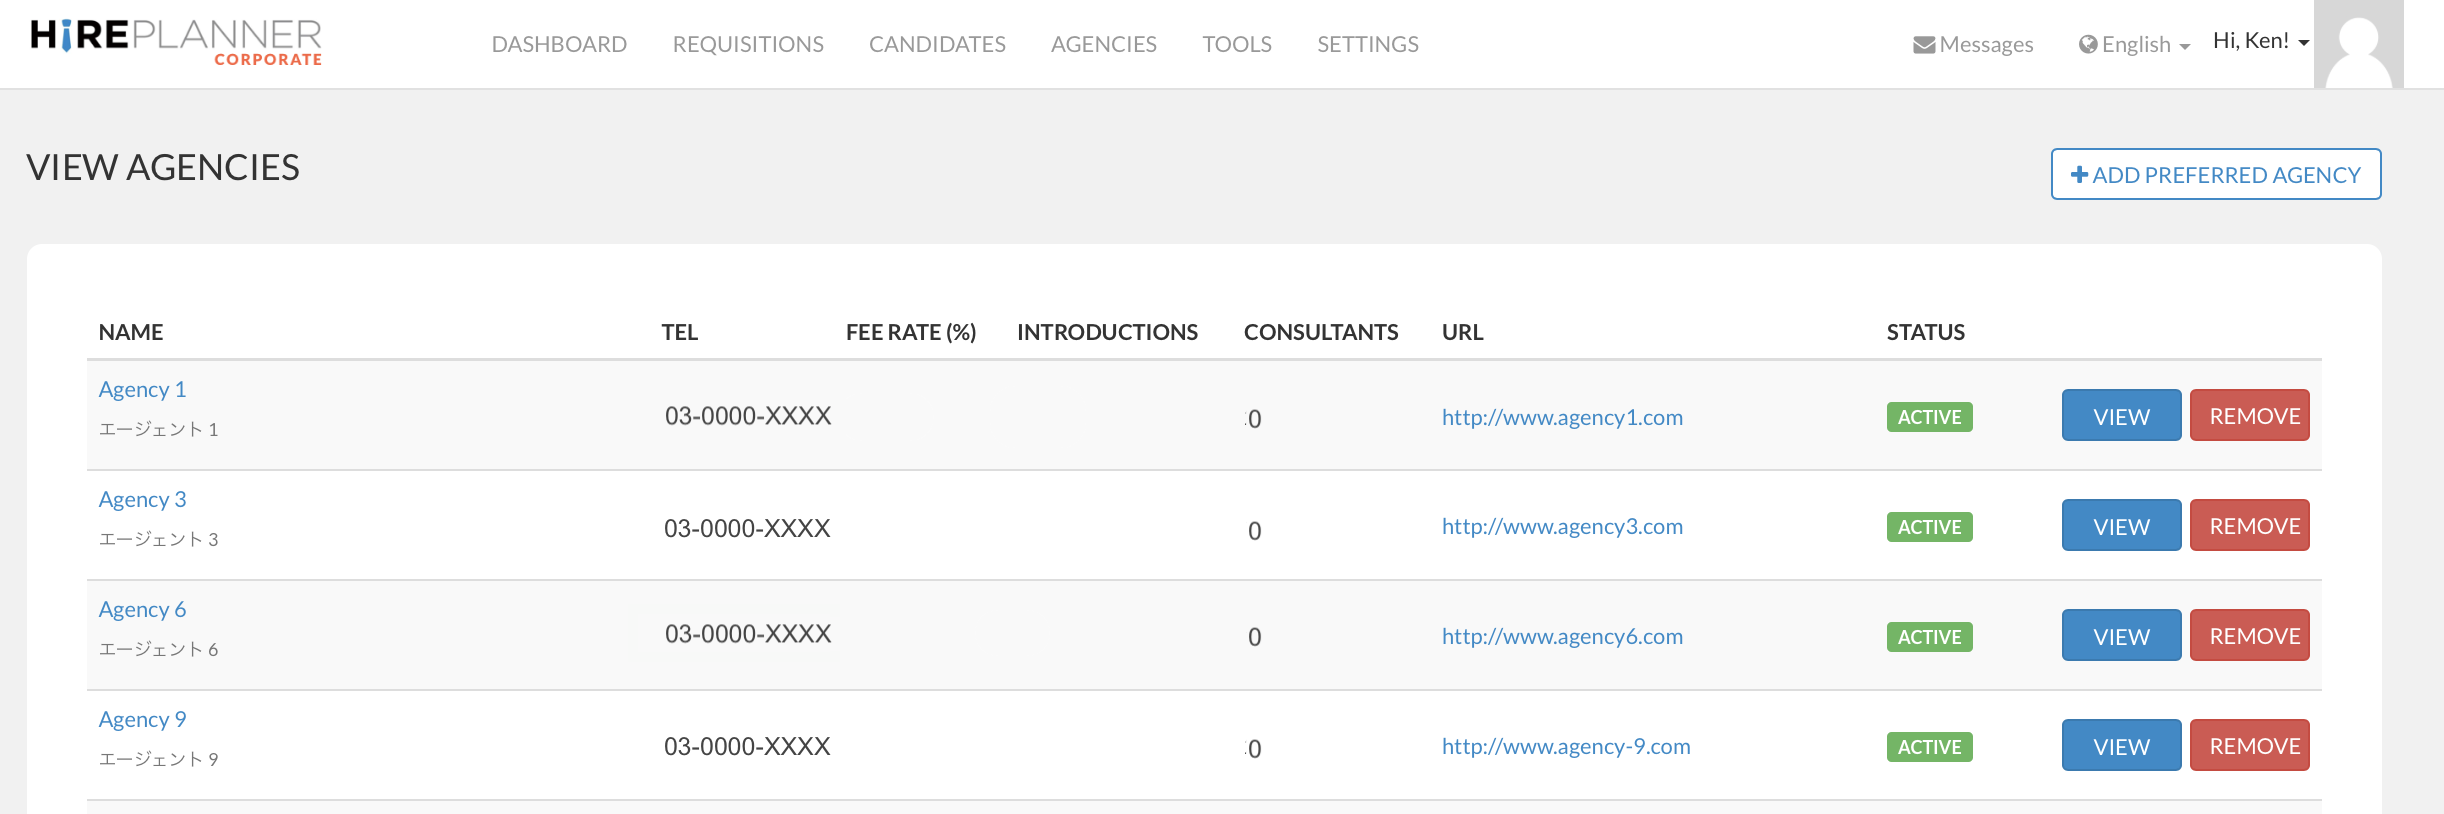
Task: Navigate to the Candidates section
Action: click(x=937, y=44)
